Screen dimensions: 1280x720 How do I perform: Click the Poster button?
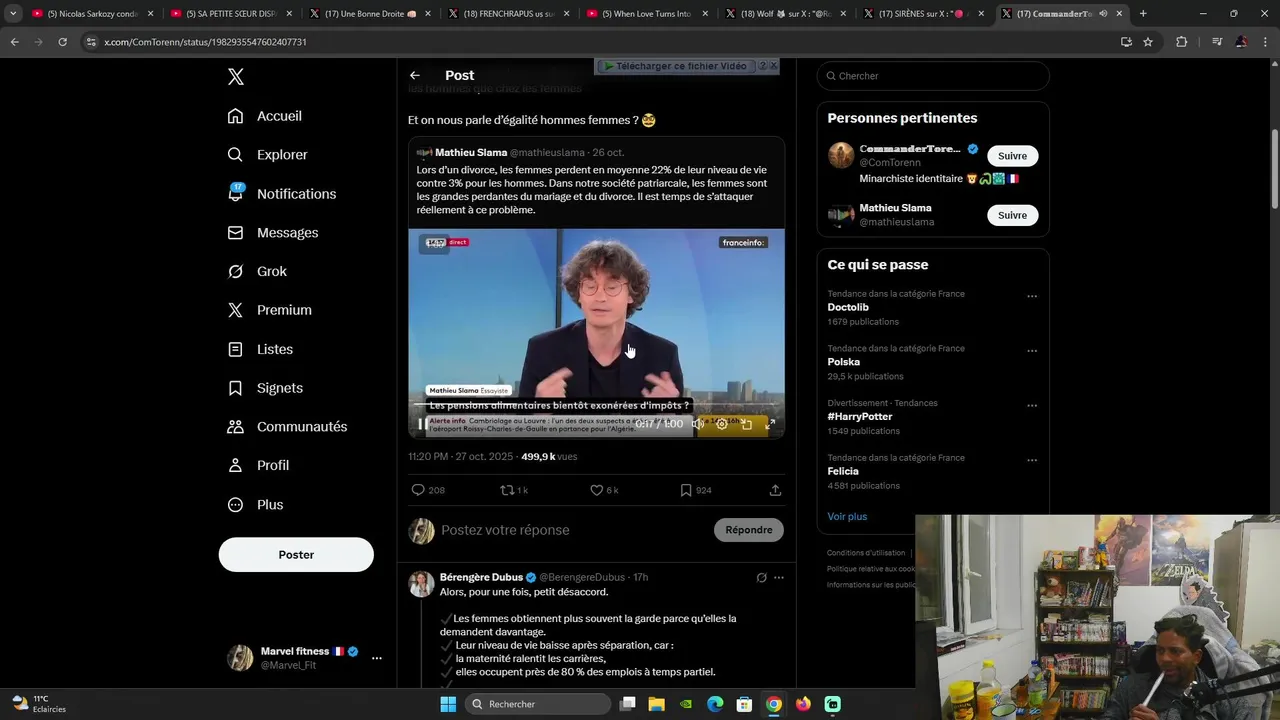coord(296,555)
